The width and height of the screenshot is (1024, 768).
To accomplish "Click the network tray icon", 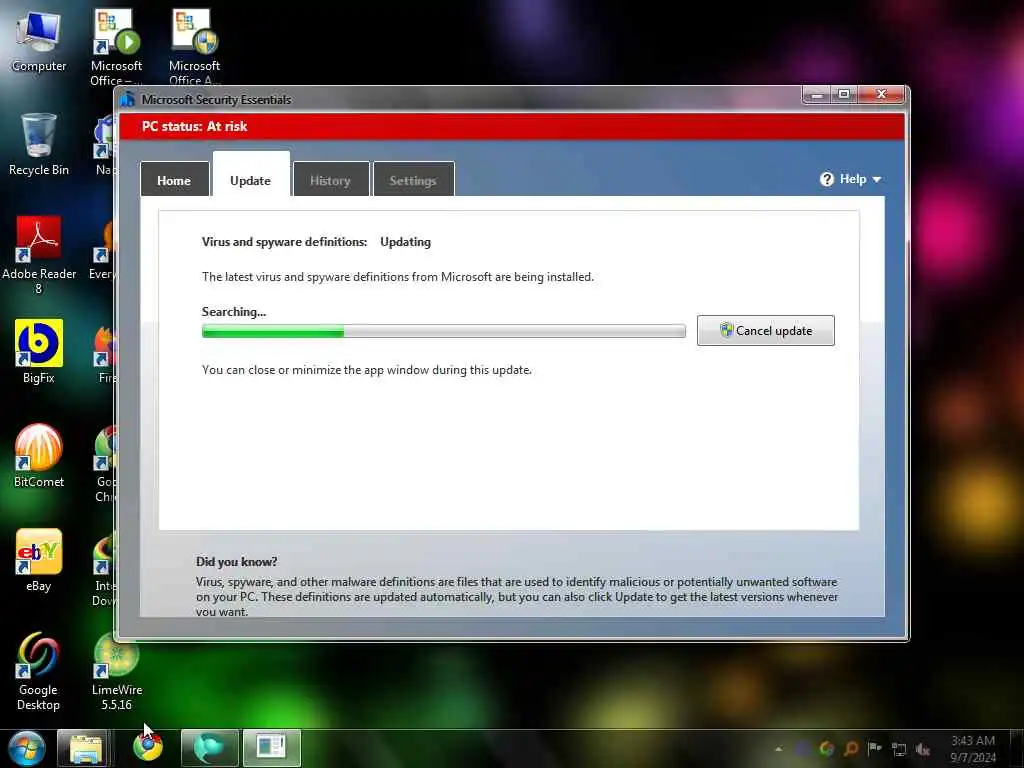I will click(899, 750).
